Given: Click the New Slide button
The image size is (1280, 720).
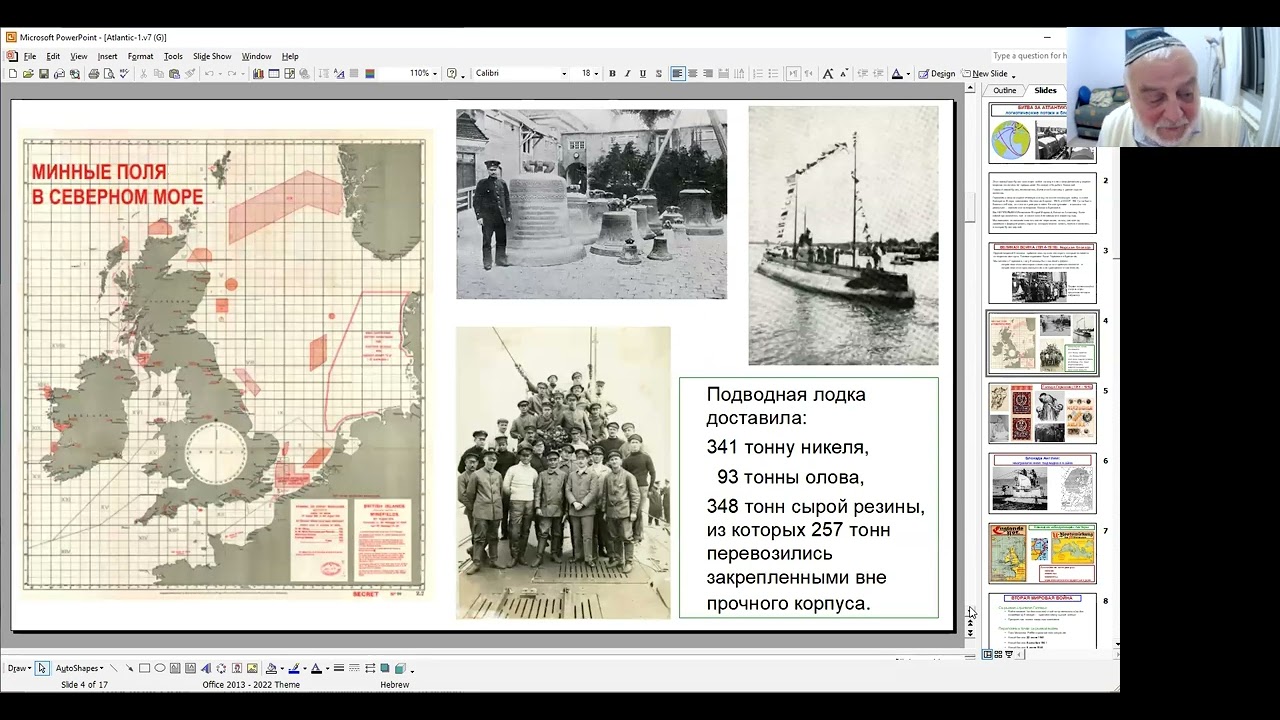Looking at the screenshot, I should pos(988,73).
